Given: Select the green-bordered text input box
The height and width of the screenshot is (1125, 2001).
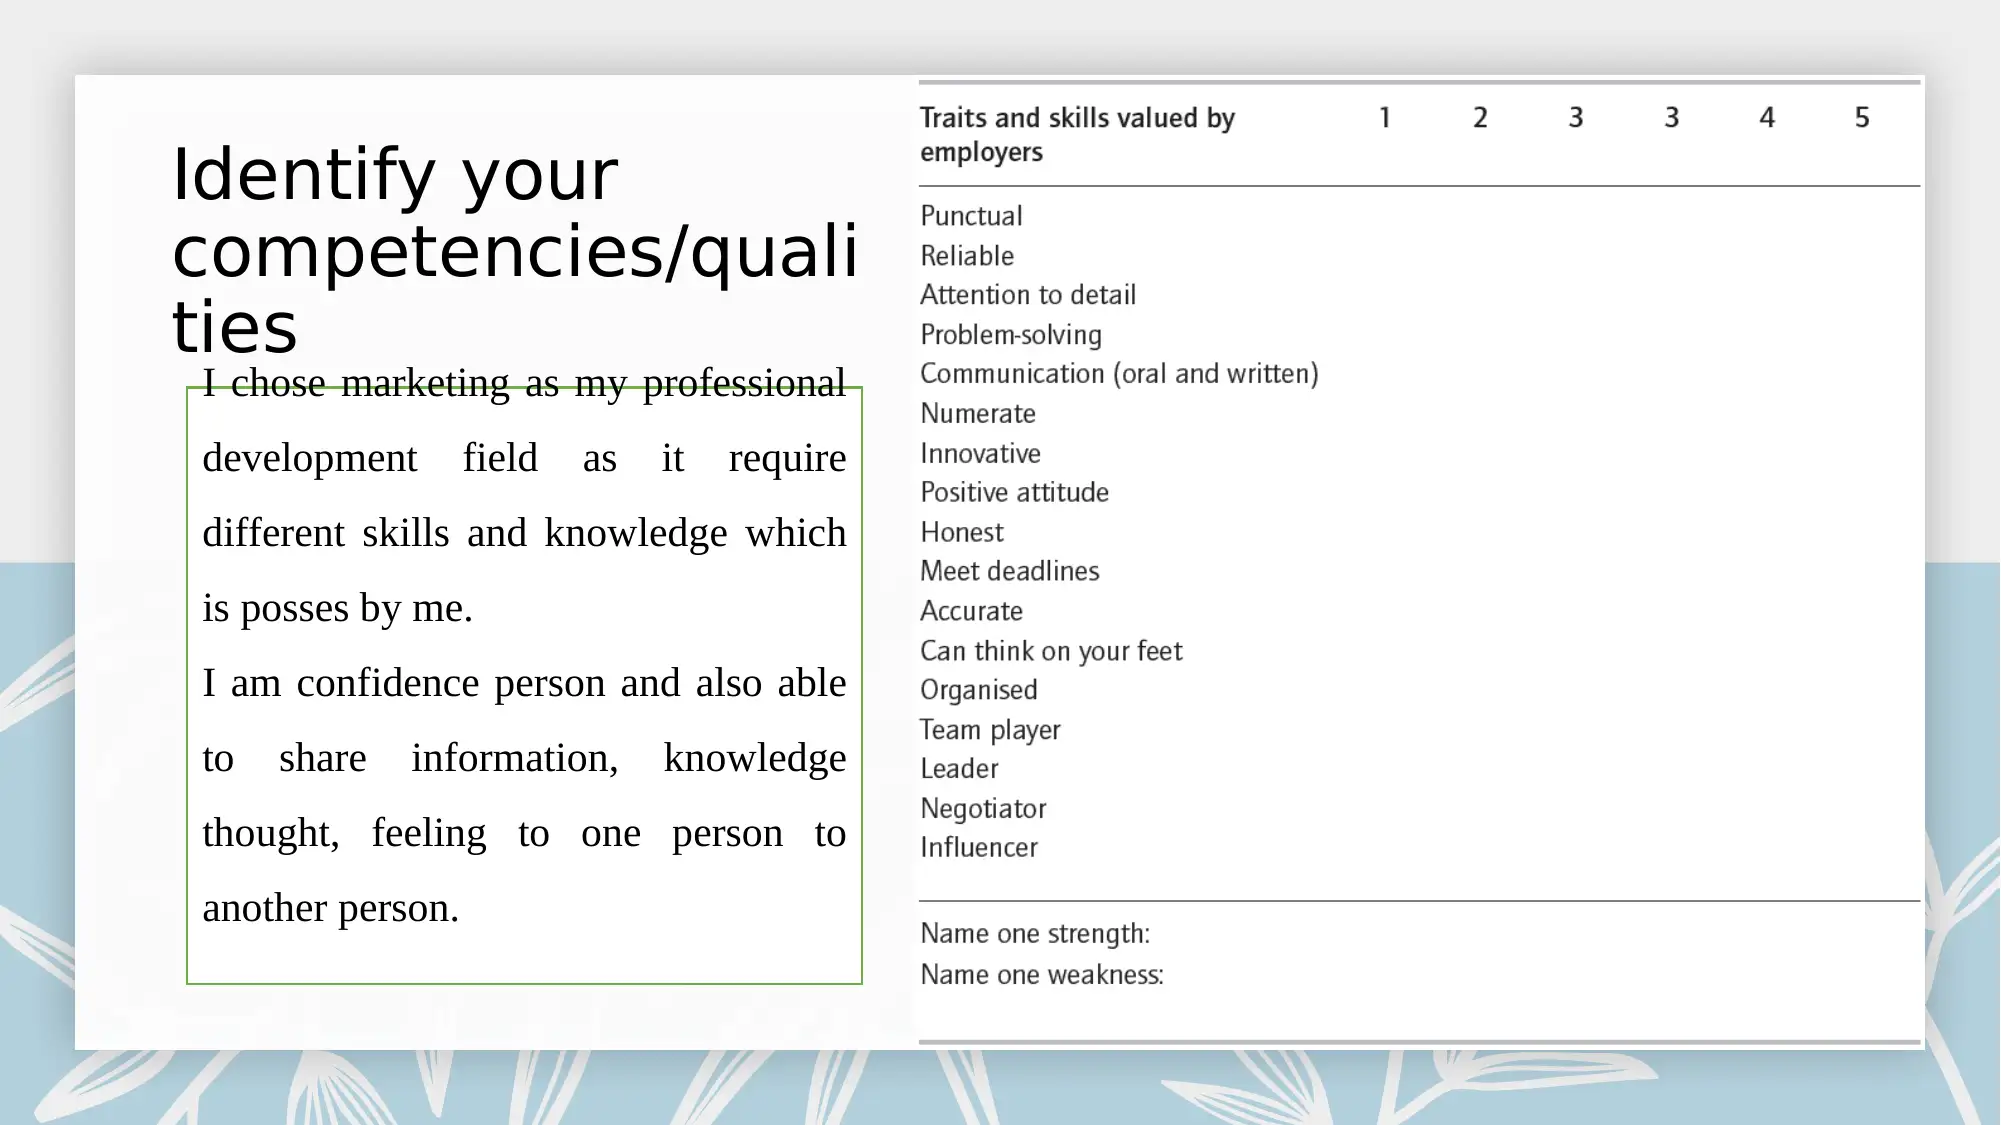Looking at the screenshot, I should 522,673.
